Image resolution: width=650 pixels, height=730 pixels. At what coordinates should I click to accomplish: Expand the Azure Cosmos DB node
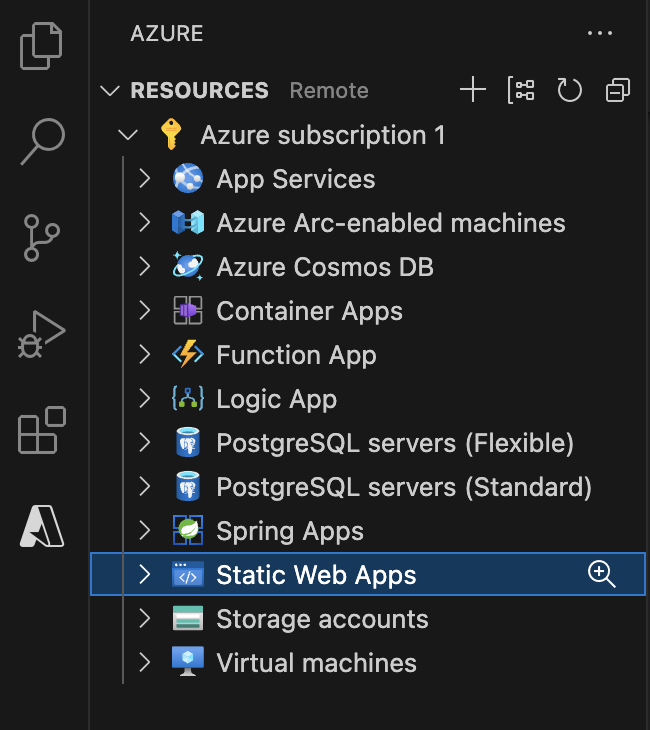(145, 266)
